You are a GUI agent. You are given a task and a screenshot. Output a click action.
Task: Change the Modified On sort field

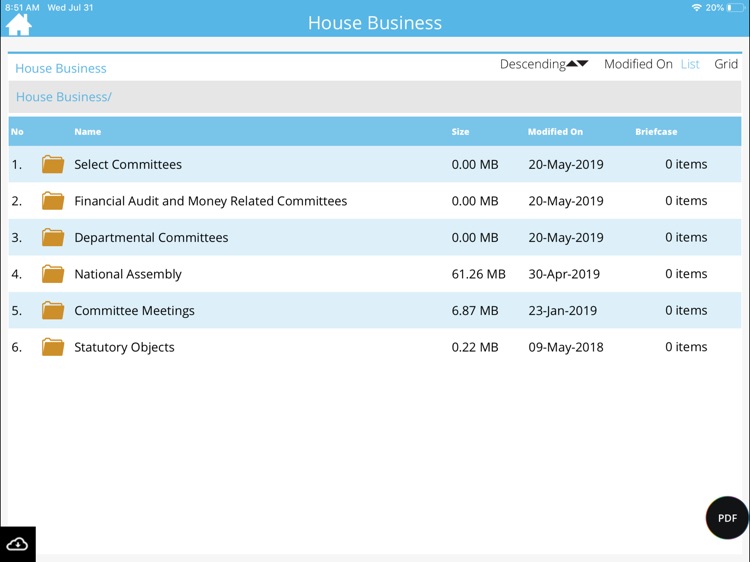pyautogui.click(x=638, y=64)
